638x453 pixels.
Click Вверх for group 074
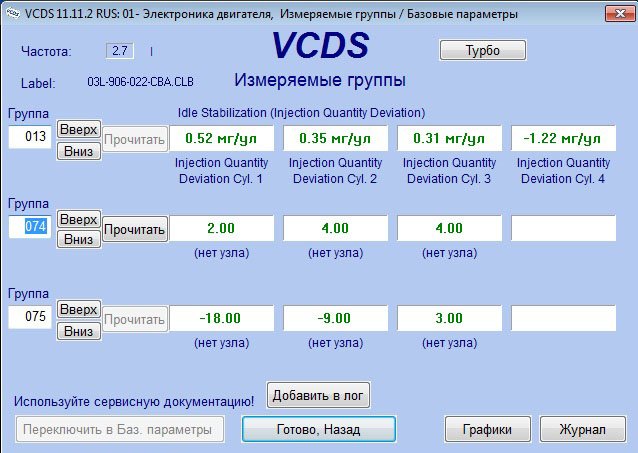(79, 220)
